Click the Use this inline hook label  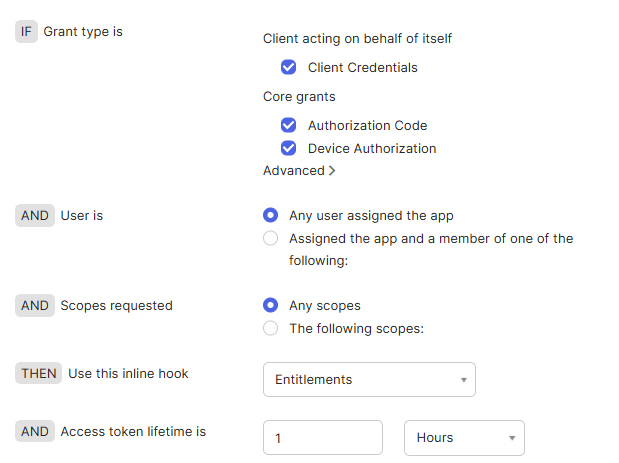[128, 373]
